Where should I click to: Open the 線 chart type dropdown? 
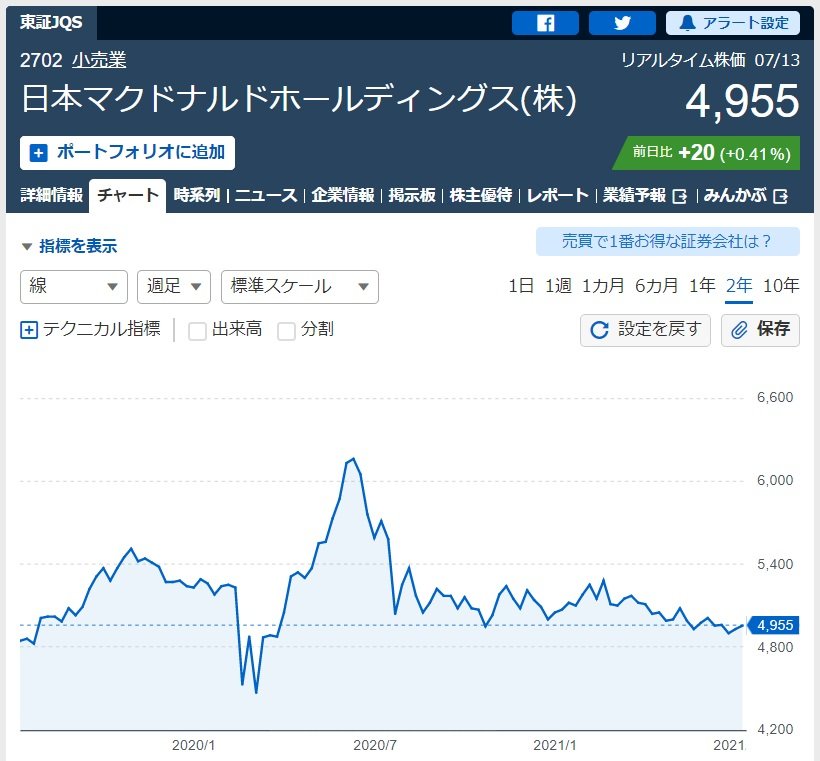pyautogui.click(x=74, y=286)
